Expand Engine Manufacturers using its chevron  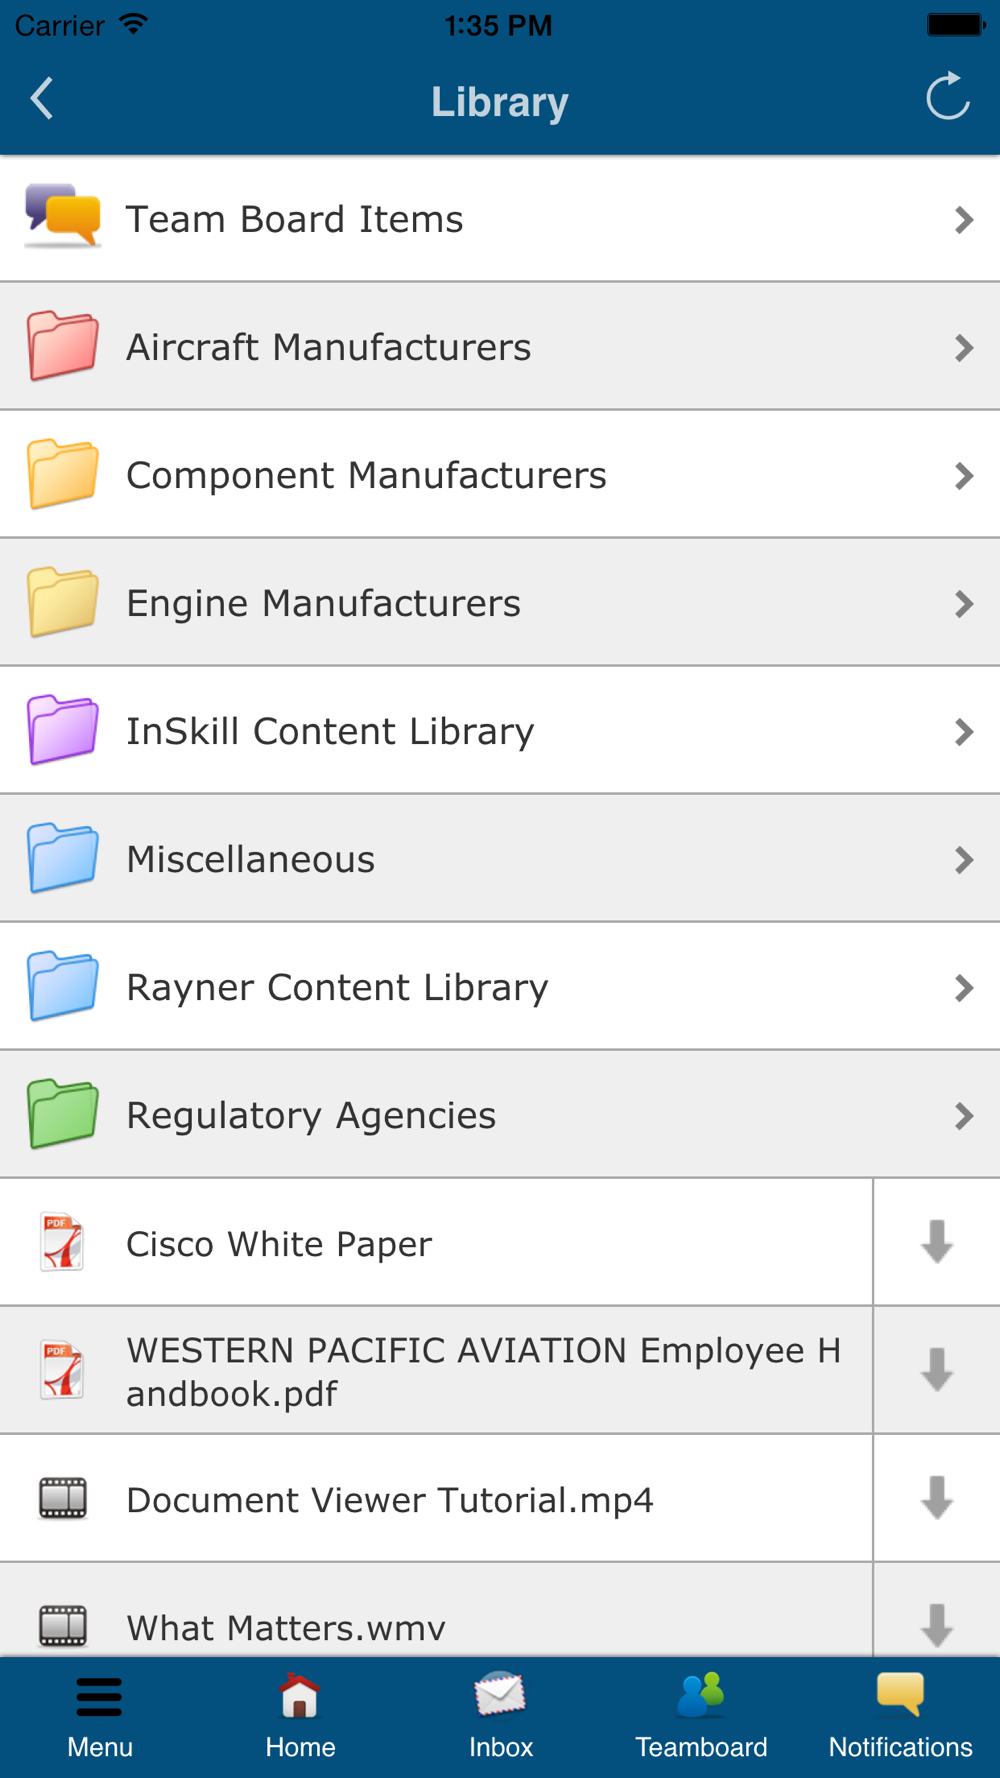point(964,604)
